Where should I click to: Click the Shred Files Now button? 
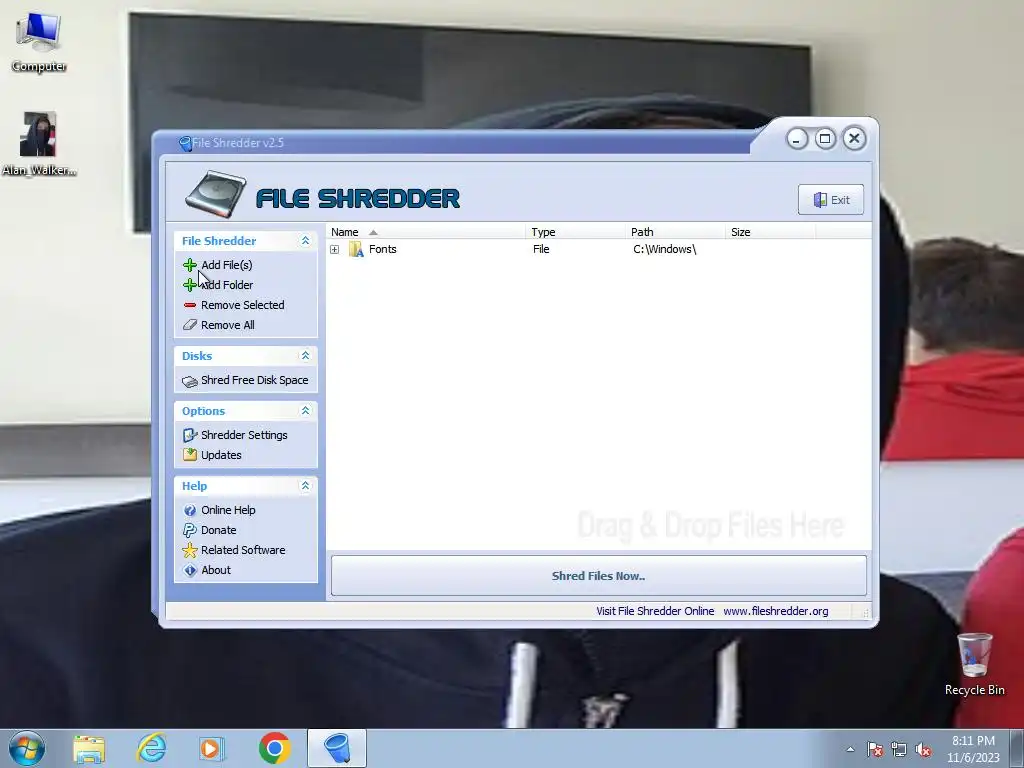point(599,576)
